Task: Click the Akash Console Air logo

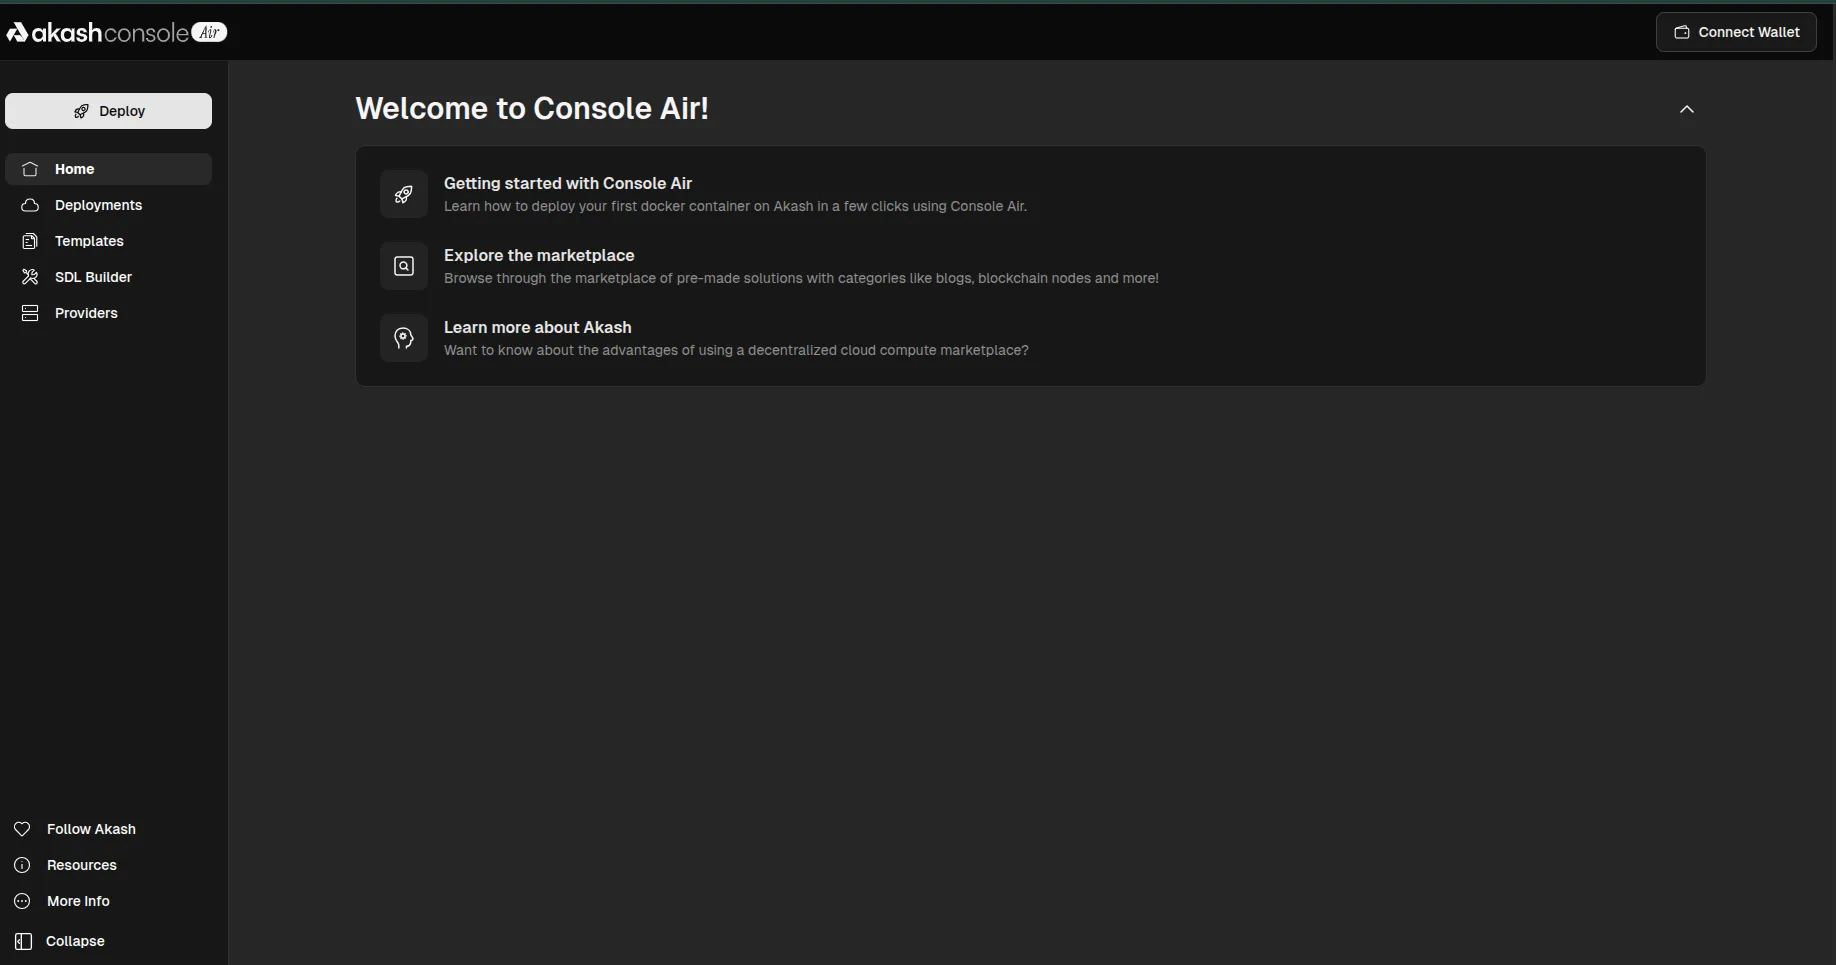Action: [x=117, y=32]
